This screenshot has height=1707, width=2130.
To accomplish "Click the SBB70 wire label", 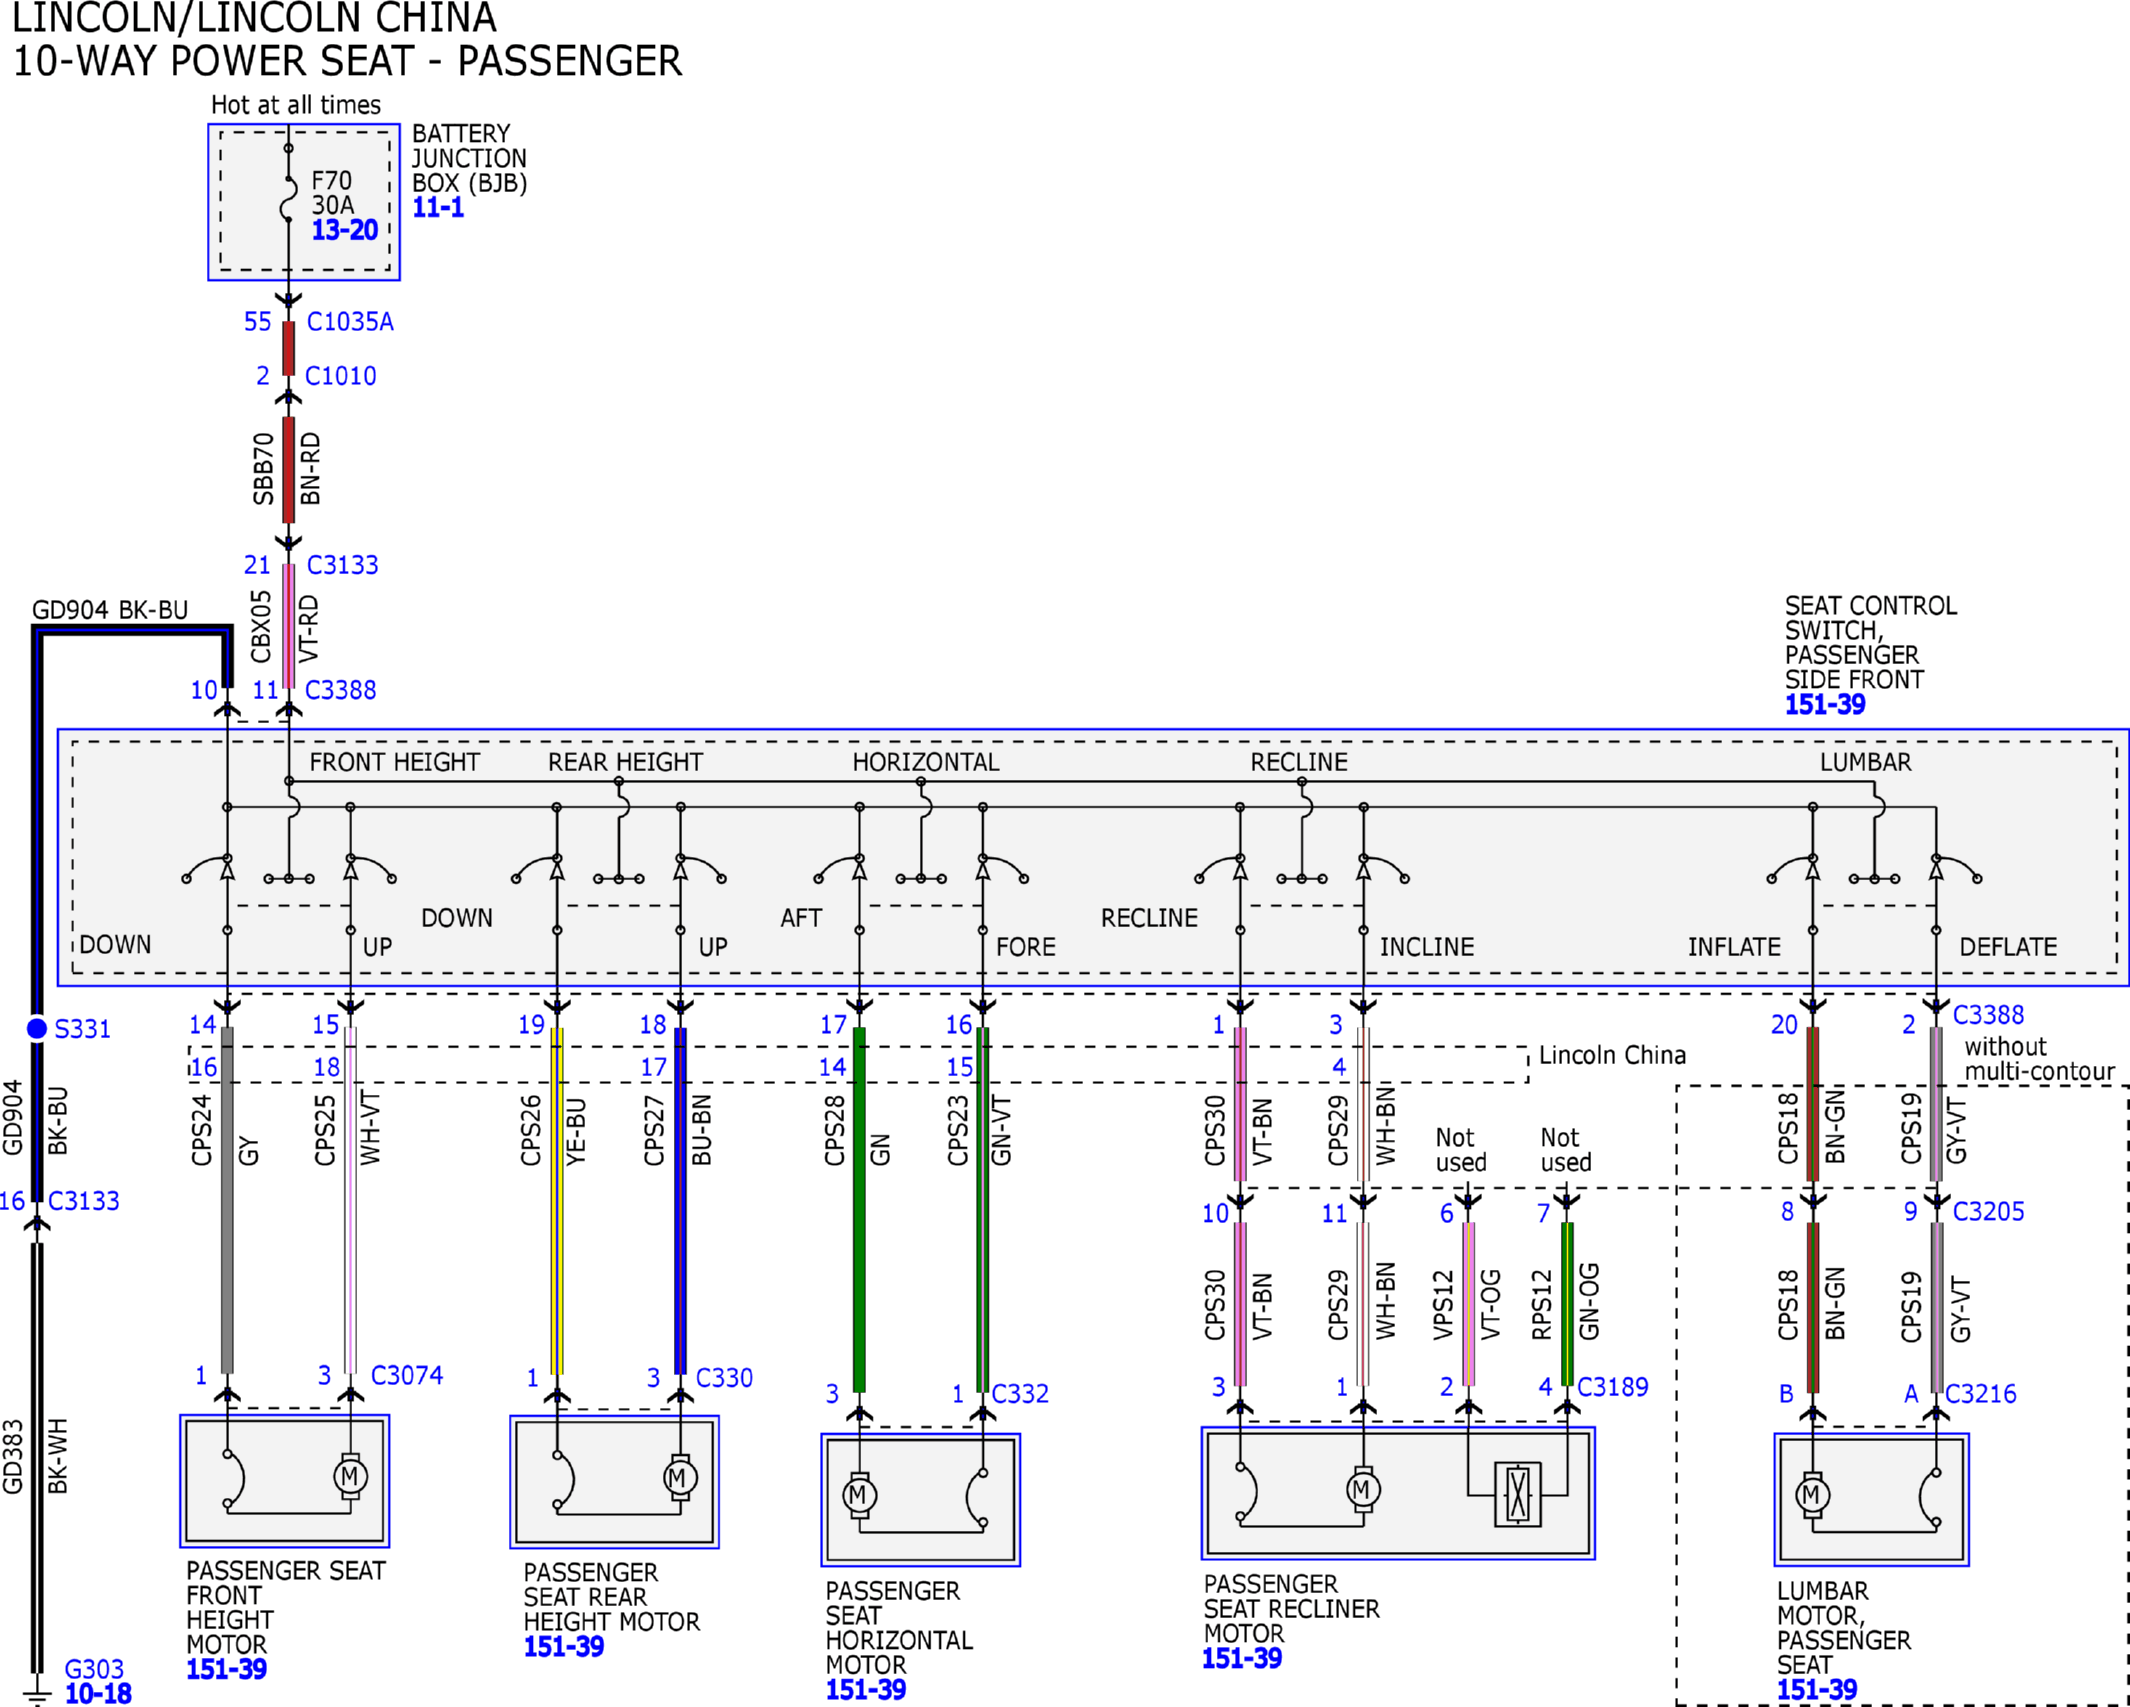I will pos(263,468).
